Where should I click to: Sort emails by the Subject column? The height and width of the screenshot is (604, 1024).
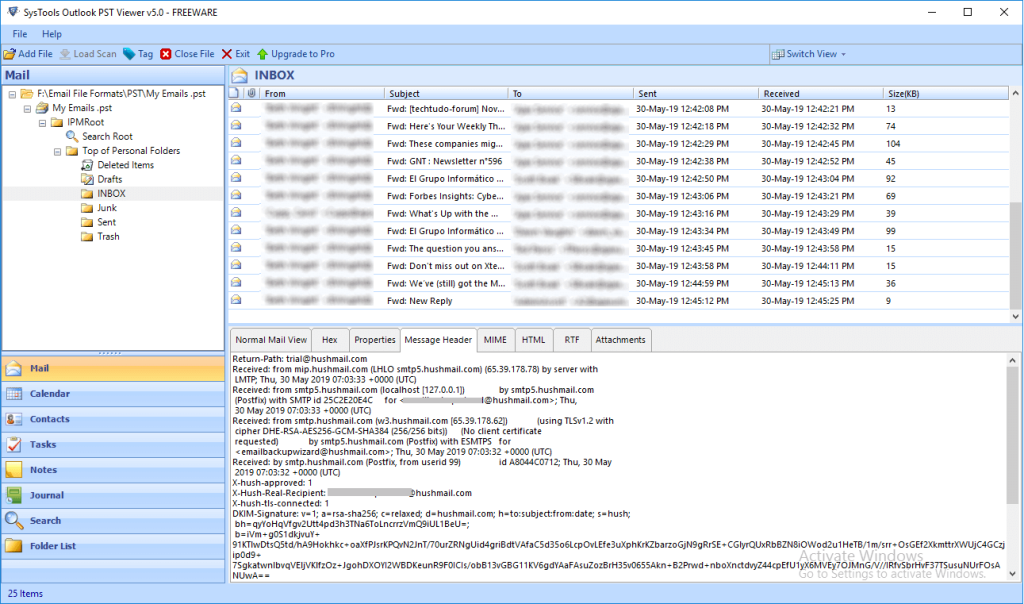pos(445,93)
